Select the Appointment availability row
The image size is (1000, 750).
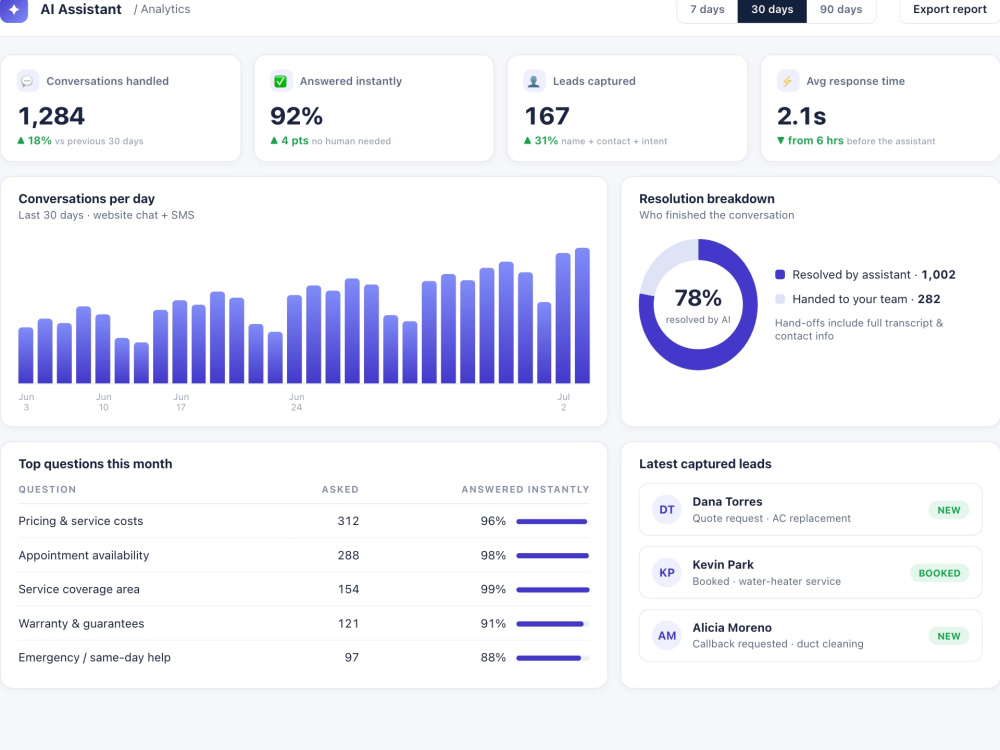coord(304,555)
